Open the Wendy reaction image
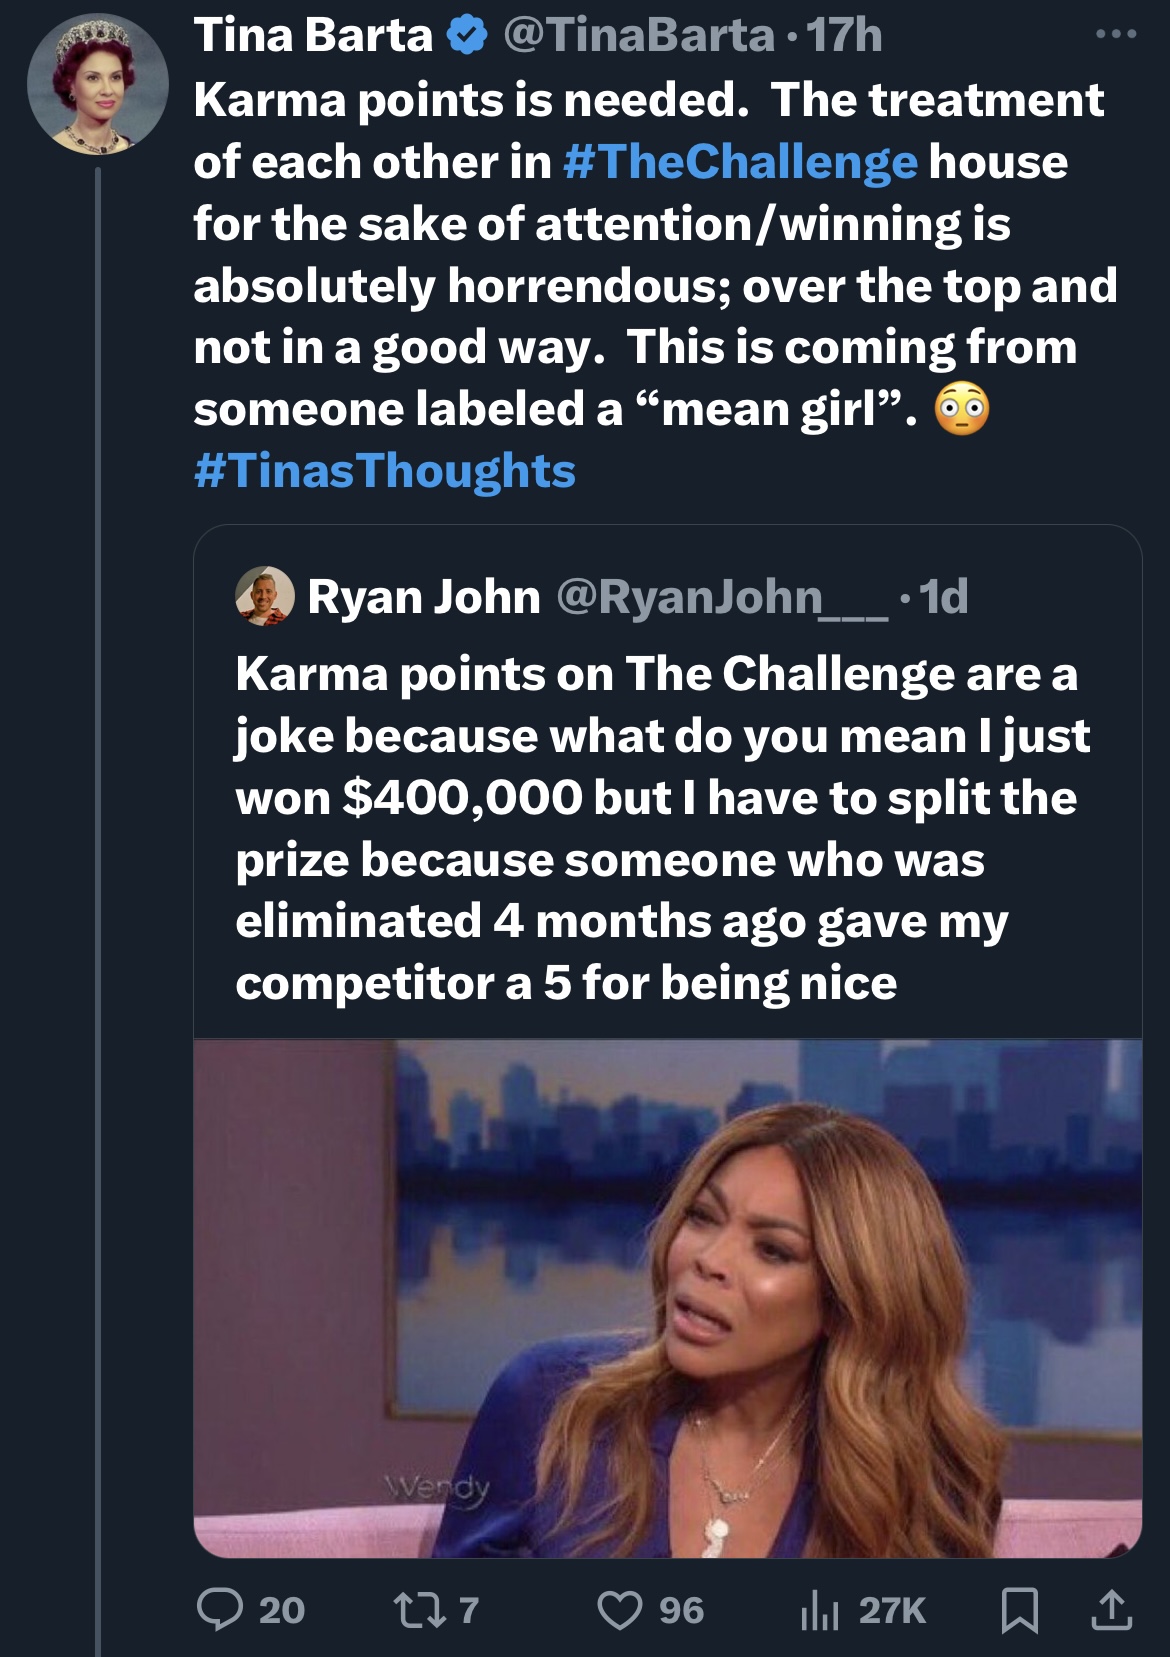 pos(668,1298)
